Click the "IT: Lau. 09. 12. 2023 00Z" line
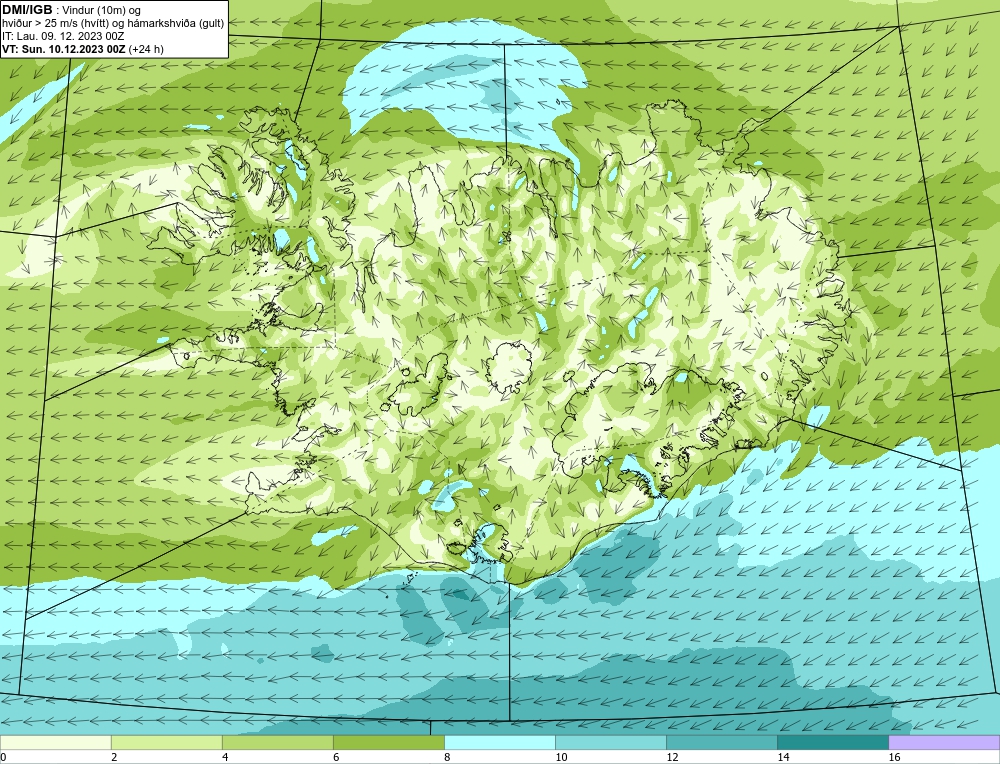The height and width of the screenshot is (764, 1000). point(62,36)
